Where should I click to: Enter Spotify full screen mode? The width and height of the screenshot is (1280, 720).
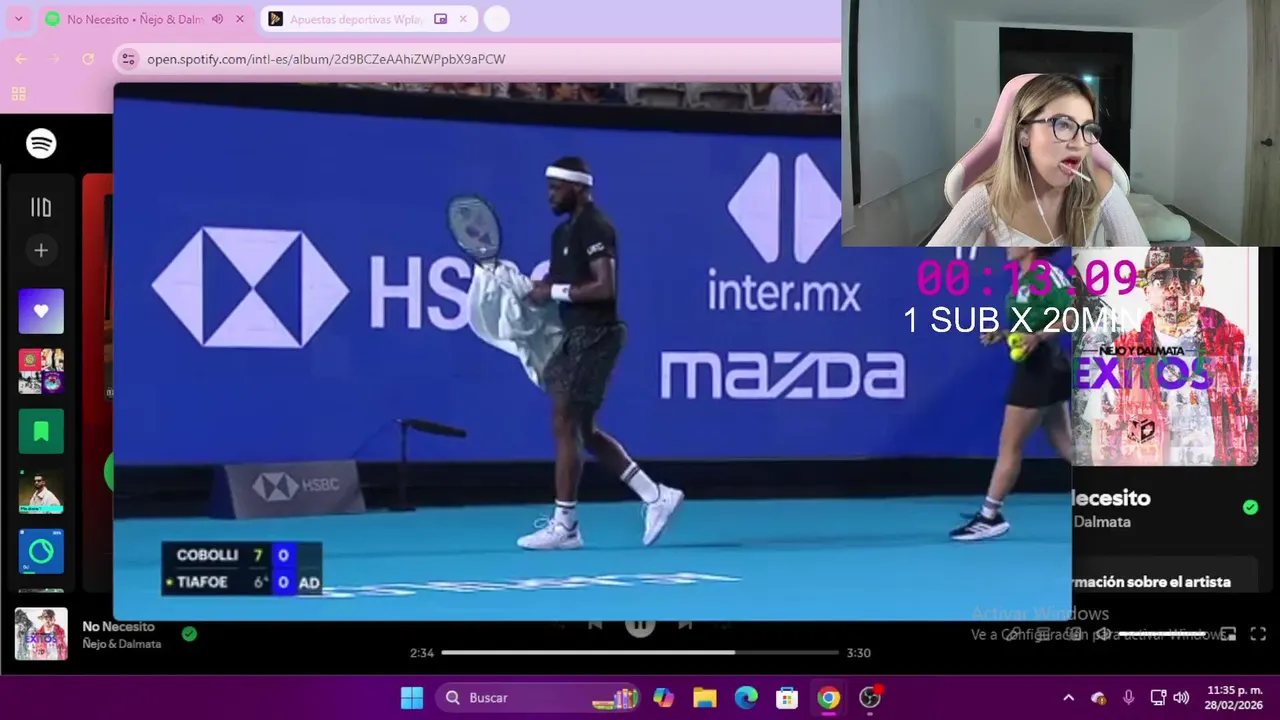1258,634
